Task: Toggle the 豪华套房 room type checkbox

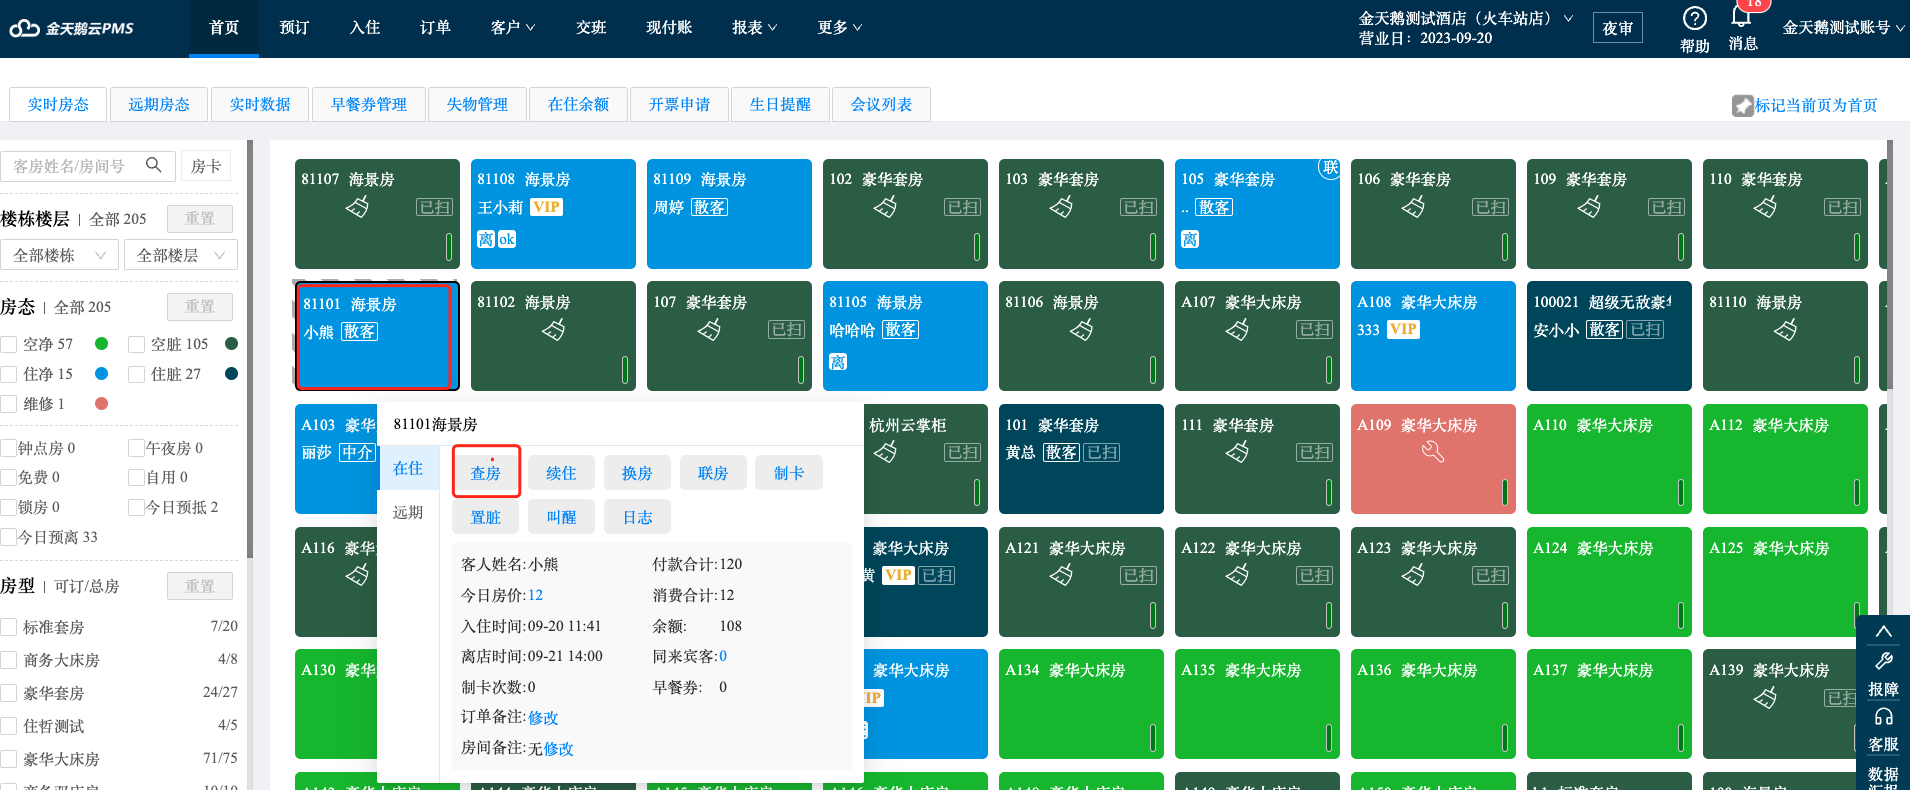Action: [x=9, y=693]
